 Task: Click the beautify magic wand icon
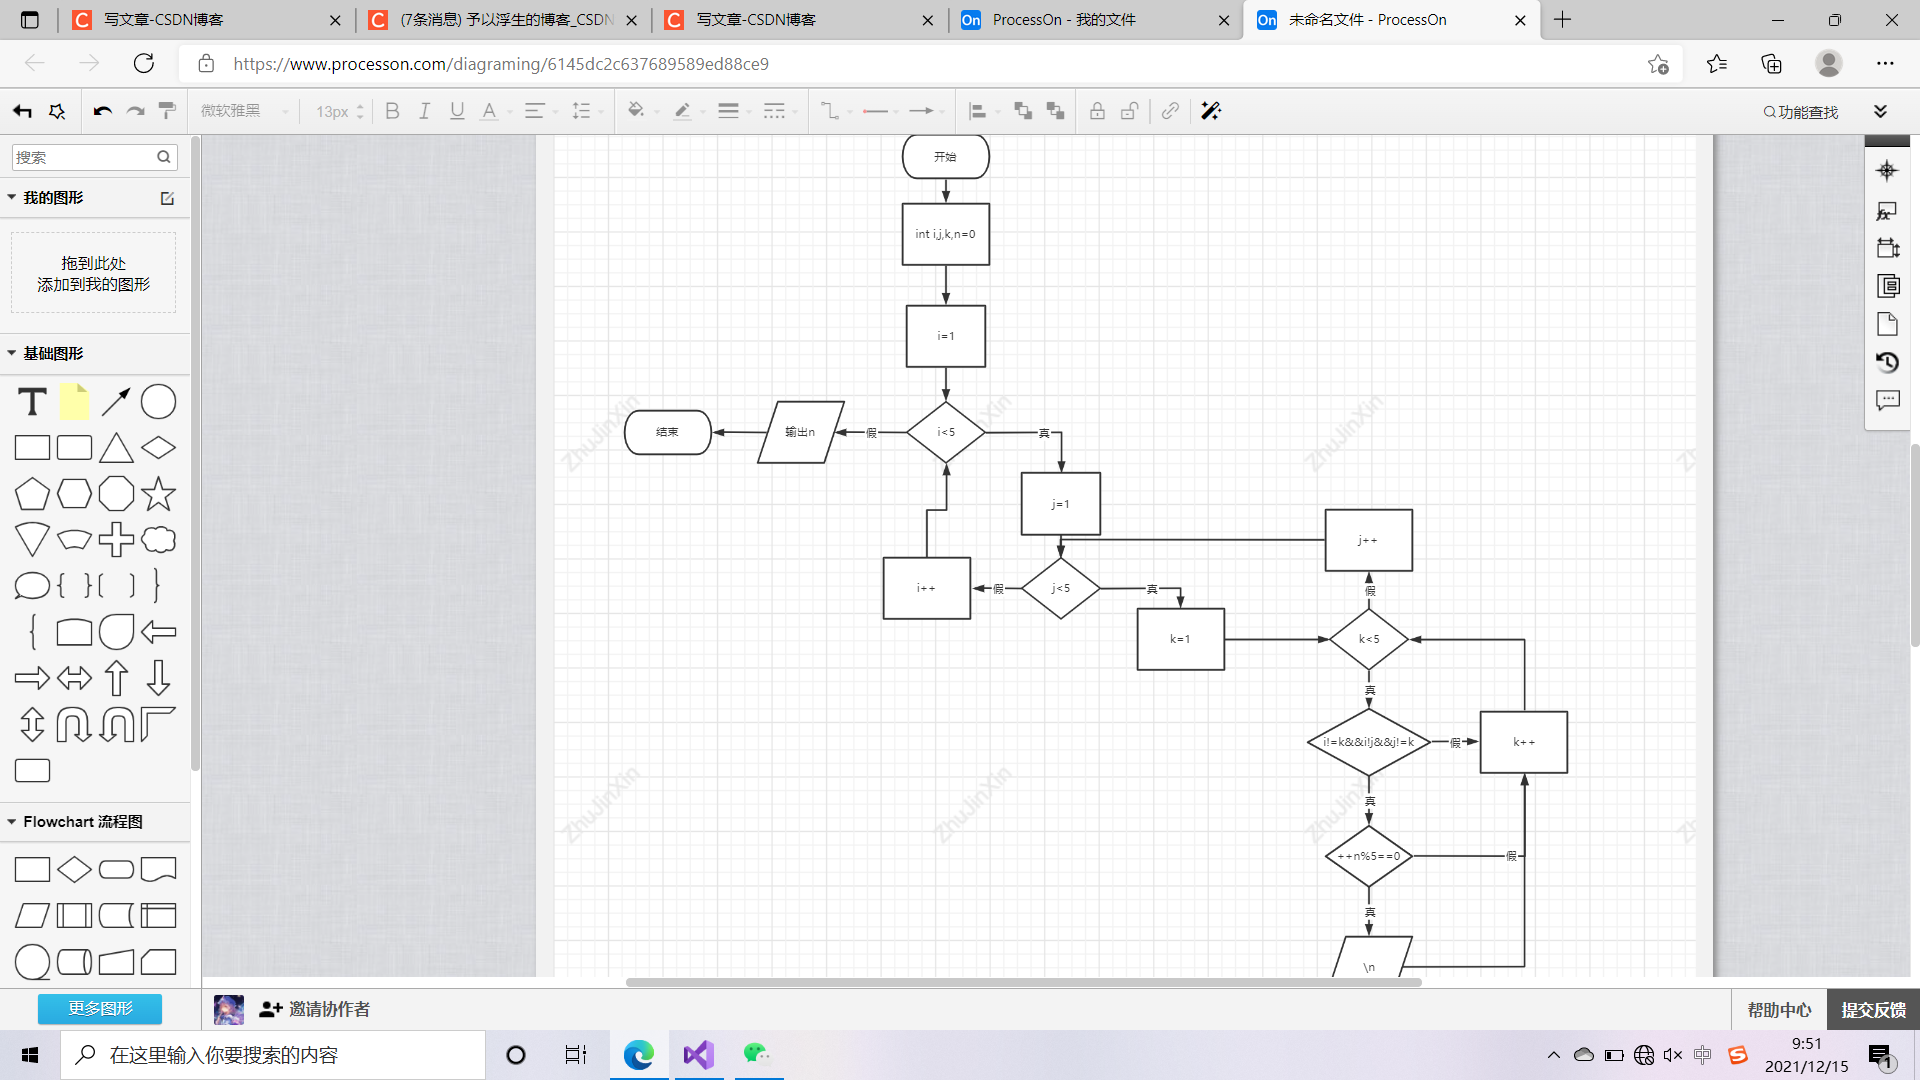(x=1211, y=111)
